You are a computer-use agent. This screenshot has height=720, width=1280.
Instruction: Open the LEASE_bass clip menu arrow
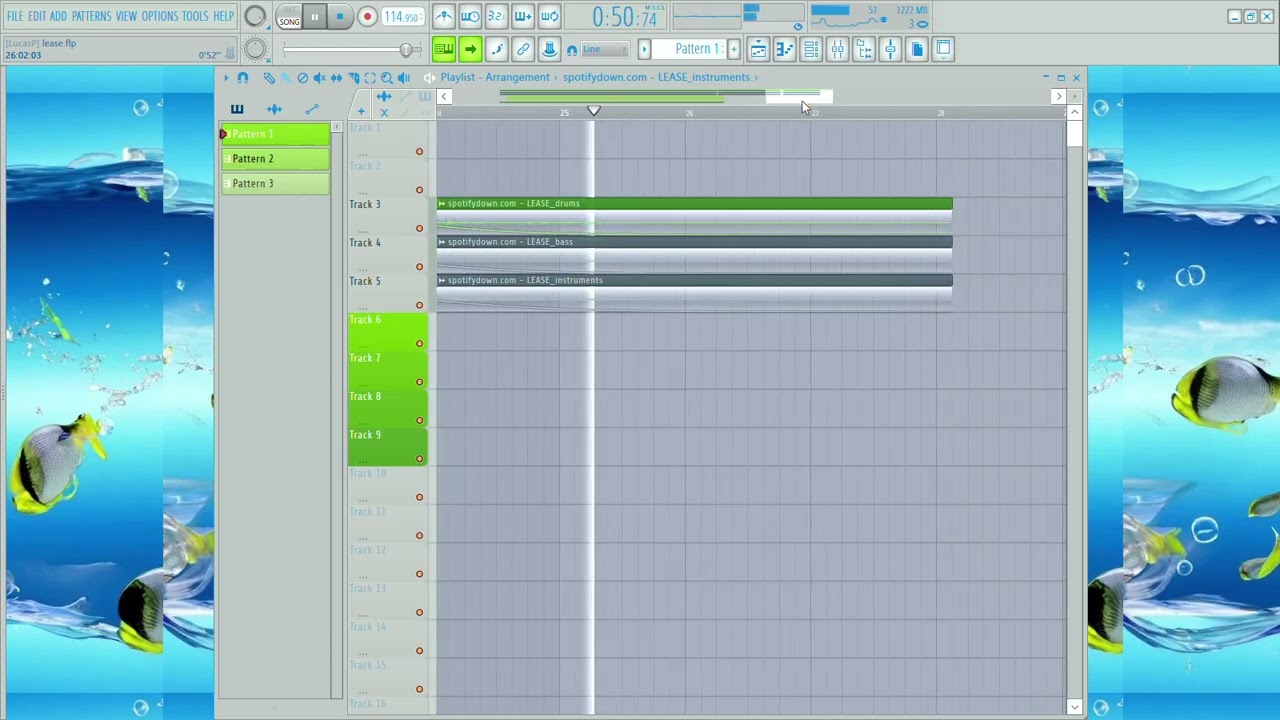(x=441, y=242)
